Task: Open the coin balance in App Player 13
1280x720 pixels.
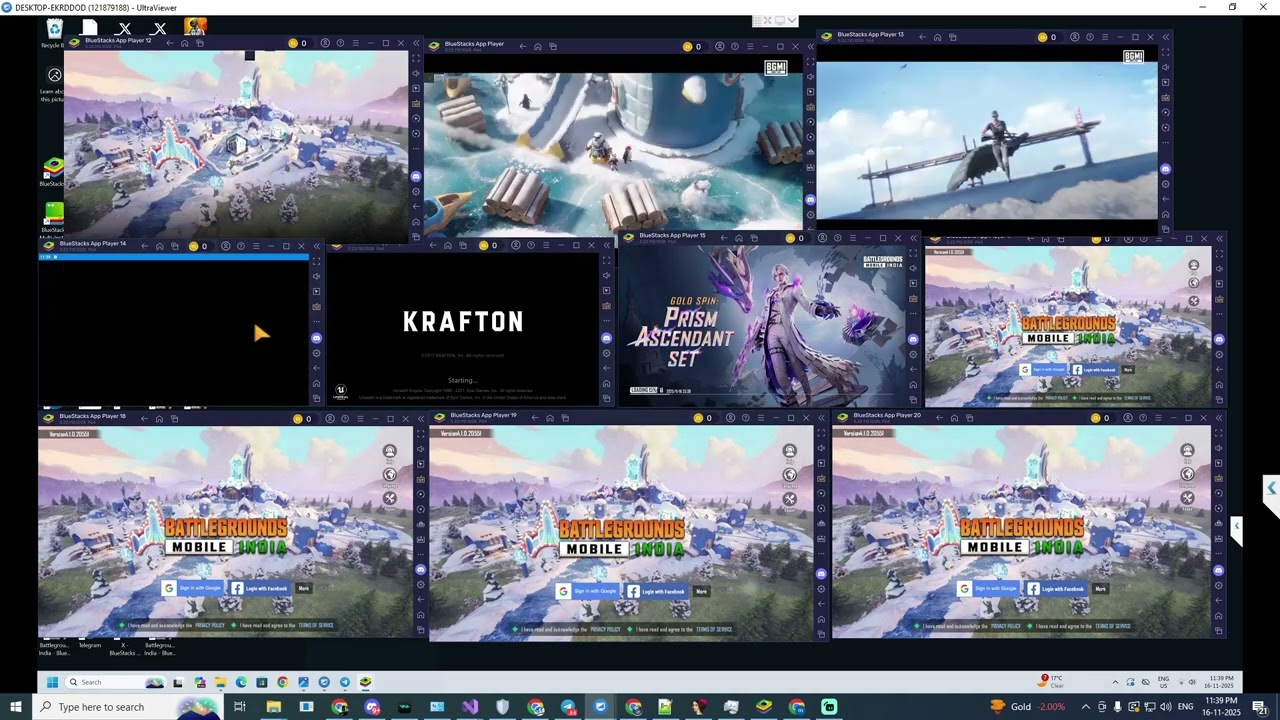Action: tap(1047, 37)
